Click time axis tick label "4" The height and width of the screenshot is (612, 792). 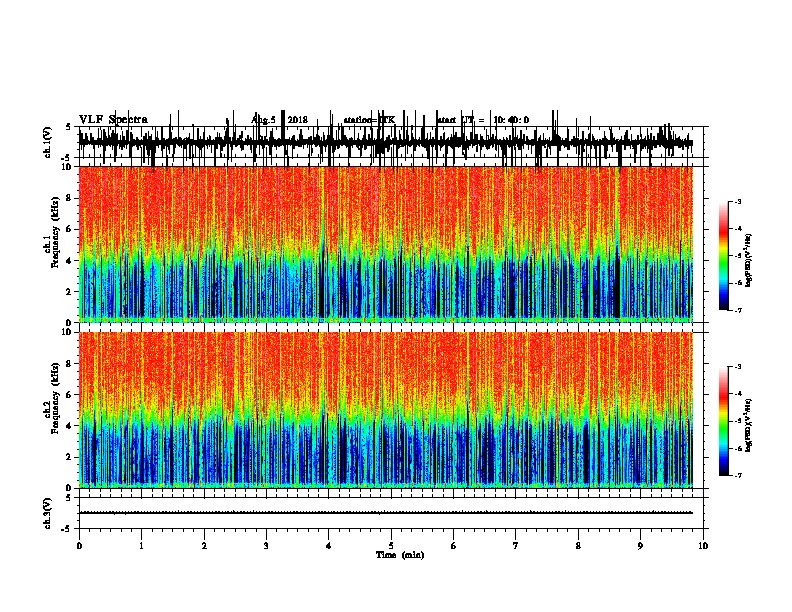[329, 546]
